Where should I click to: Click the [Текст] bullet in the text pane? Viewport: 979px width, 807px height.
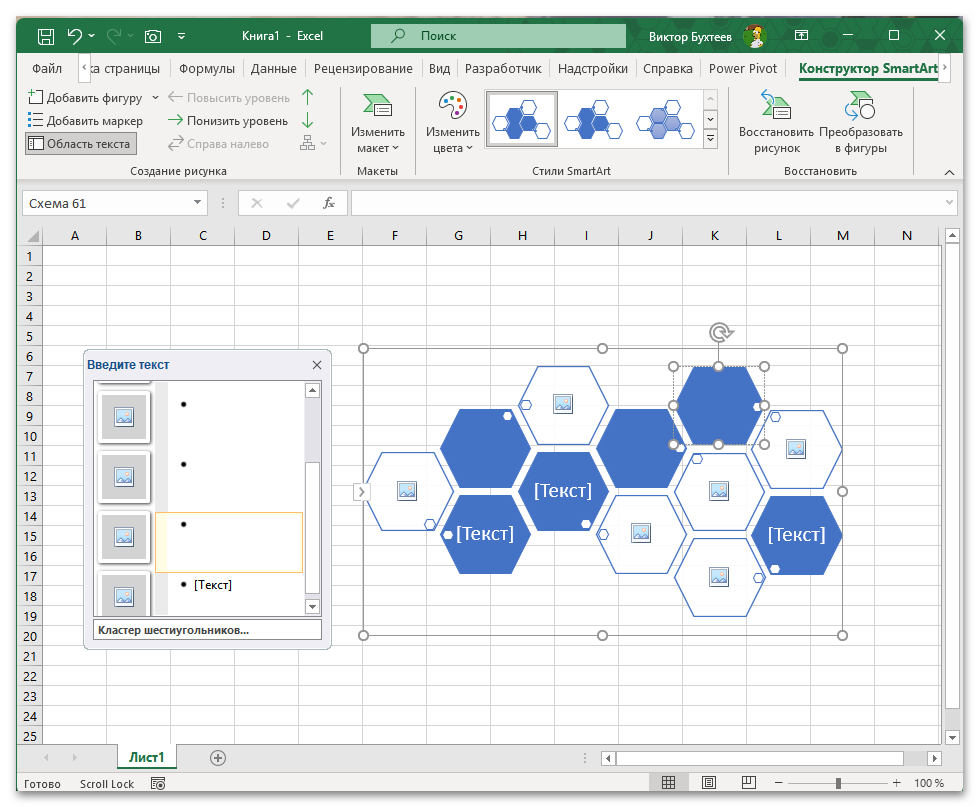(213, 585)
